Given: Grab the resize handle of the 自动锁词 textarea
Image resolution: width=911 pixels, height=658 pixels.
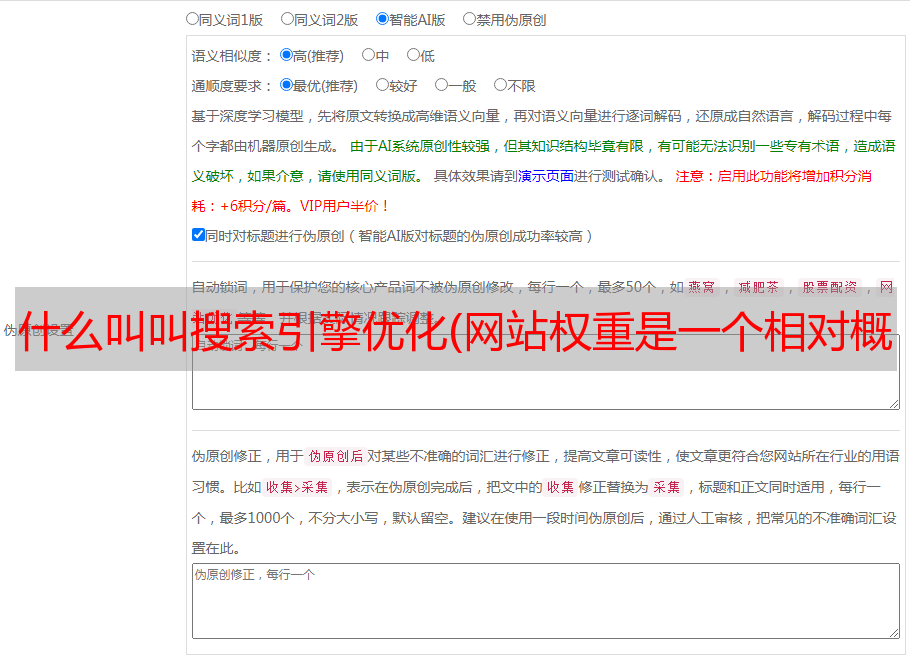Looking at the screenshot, I should click(894, 404).
